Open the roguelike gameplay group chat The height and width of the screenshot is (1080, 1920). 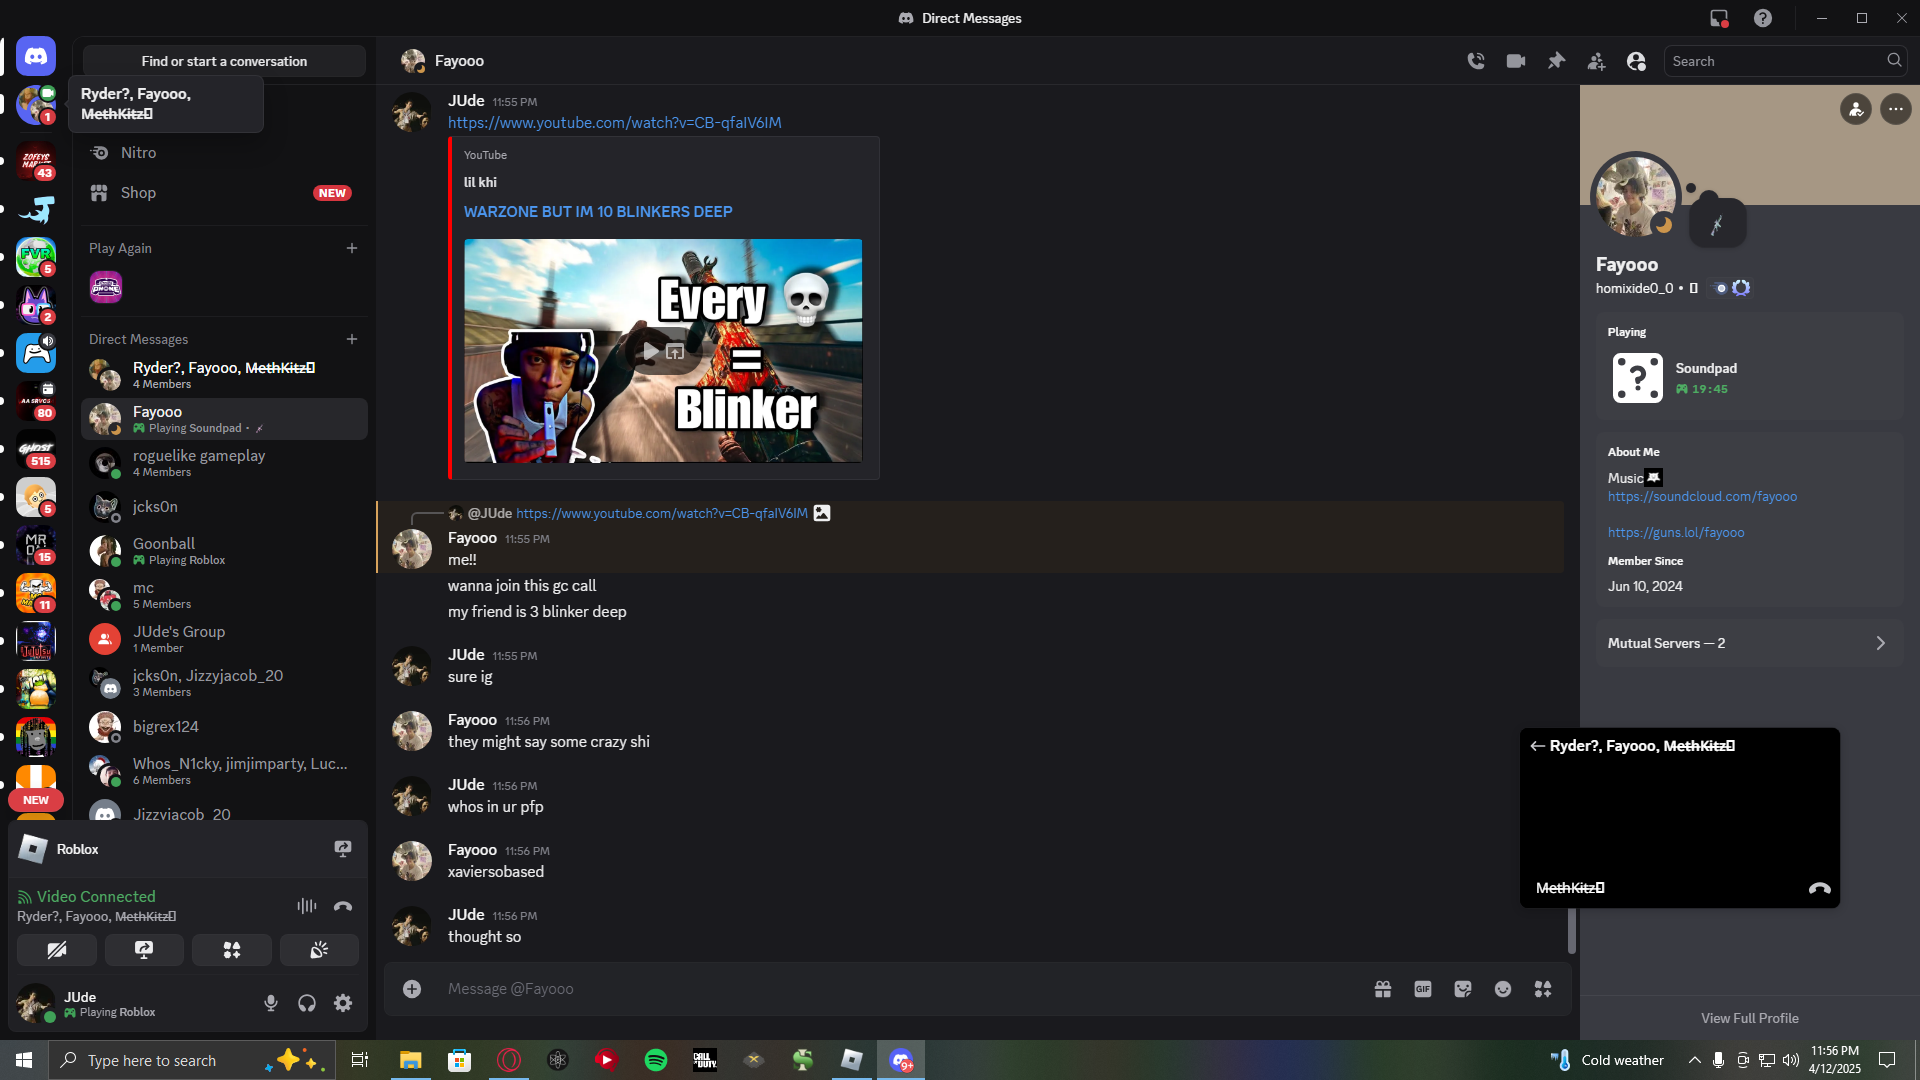click(224, 463)
